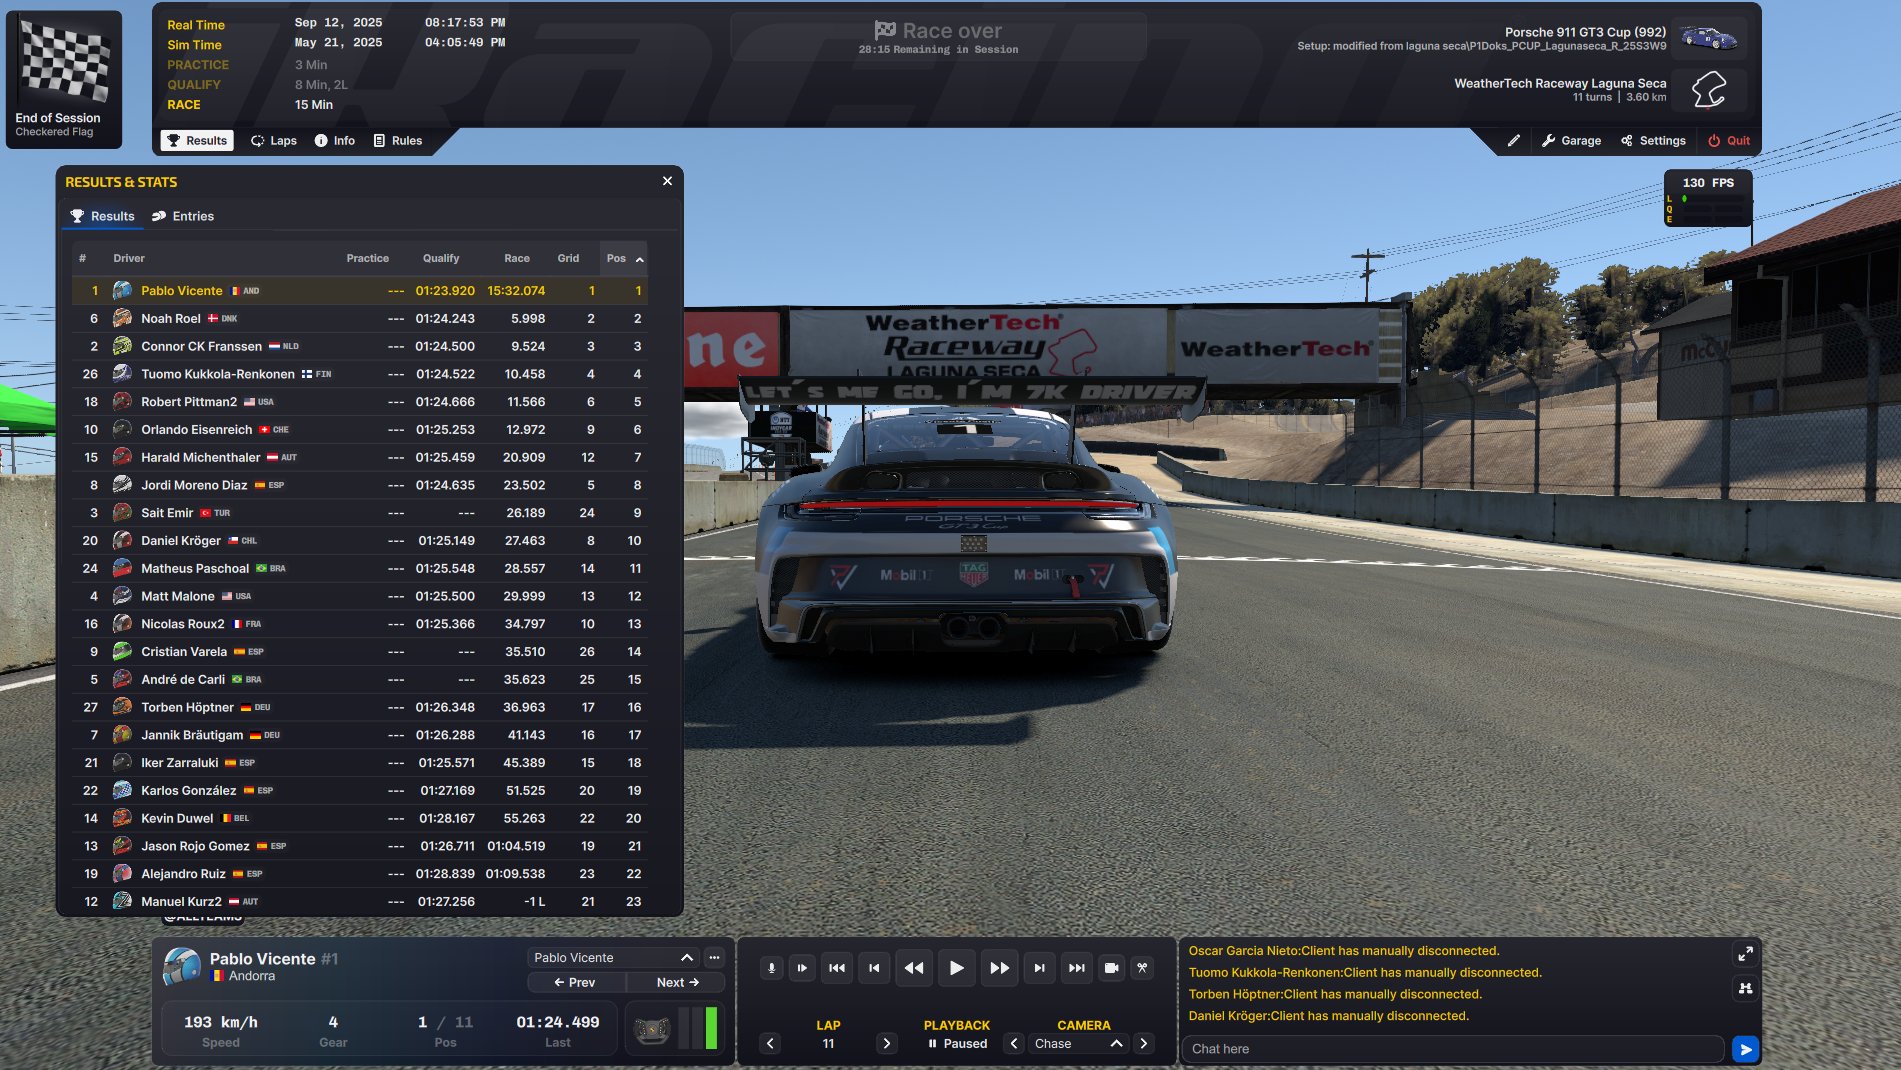Jump to the replay beginning
This screenshot has width=1901, height=1070.
(x=837, y=968)
